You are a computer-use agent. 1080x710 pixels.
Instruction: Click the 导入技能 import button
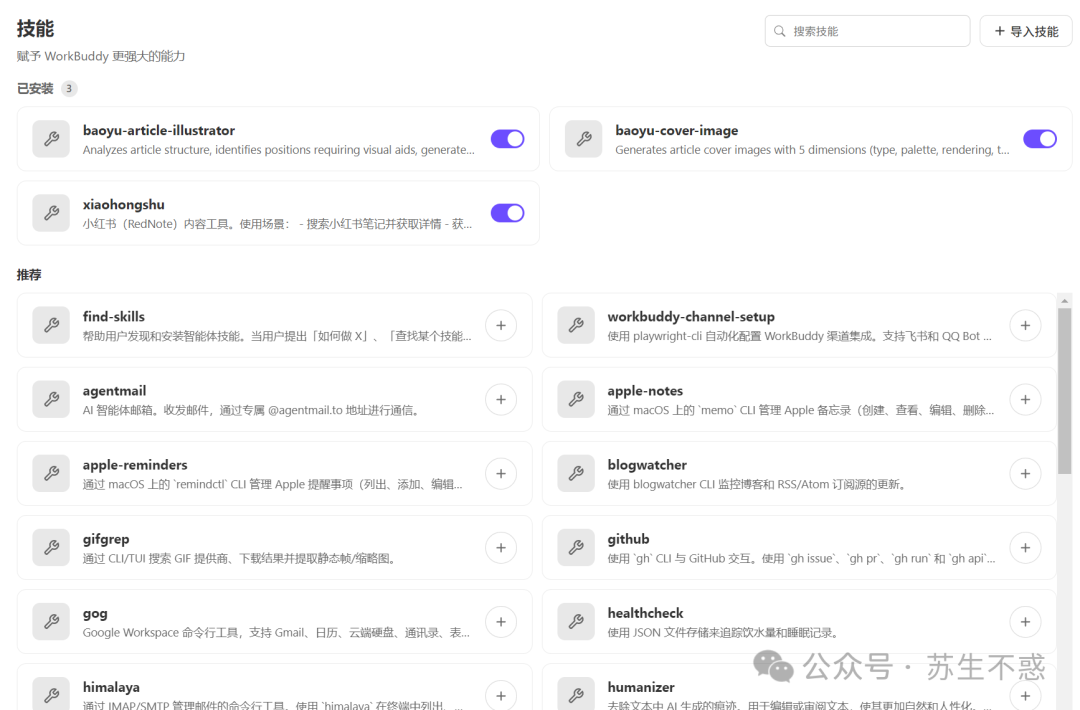[1026, 31]
